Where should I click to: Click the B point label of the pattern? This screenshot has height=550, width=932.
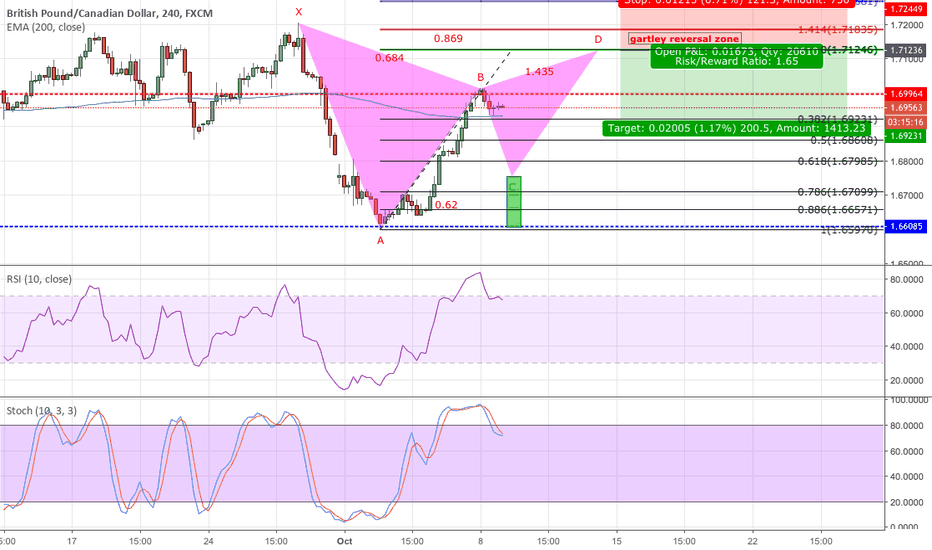click(481, 77)
